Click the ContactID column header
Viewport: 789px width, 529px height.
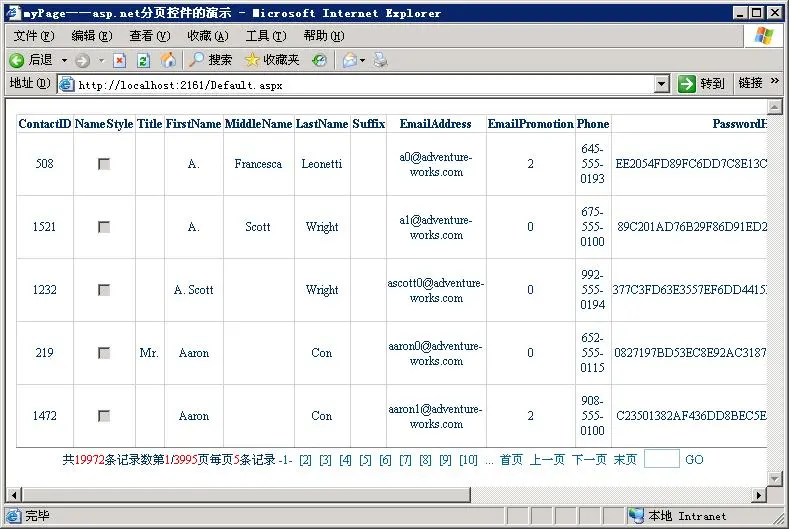(45, 124)
